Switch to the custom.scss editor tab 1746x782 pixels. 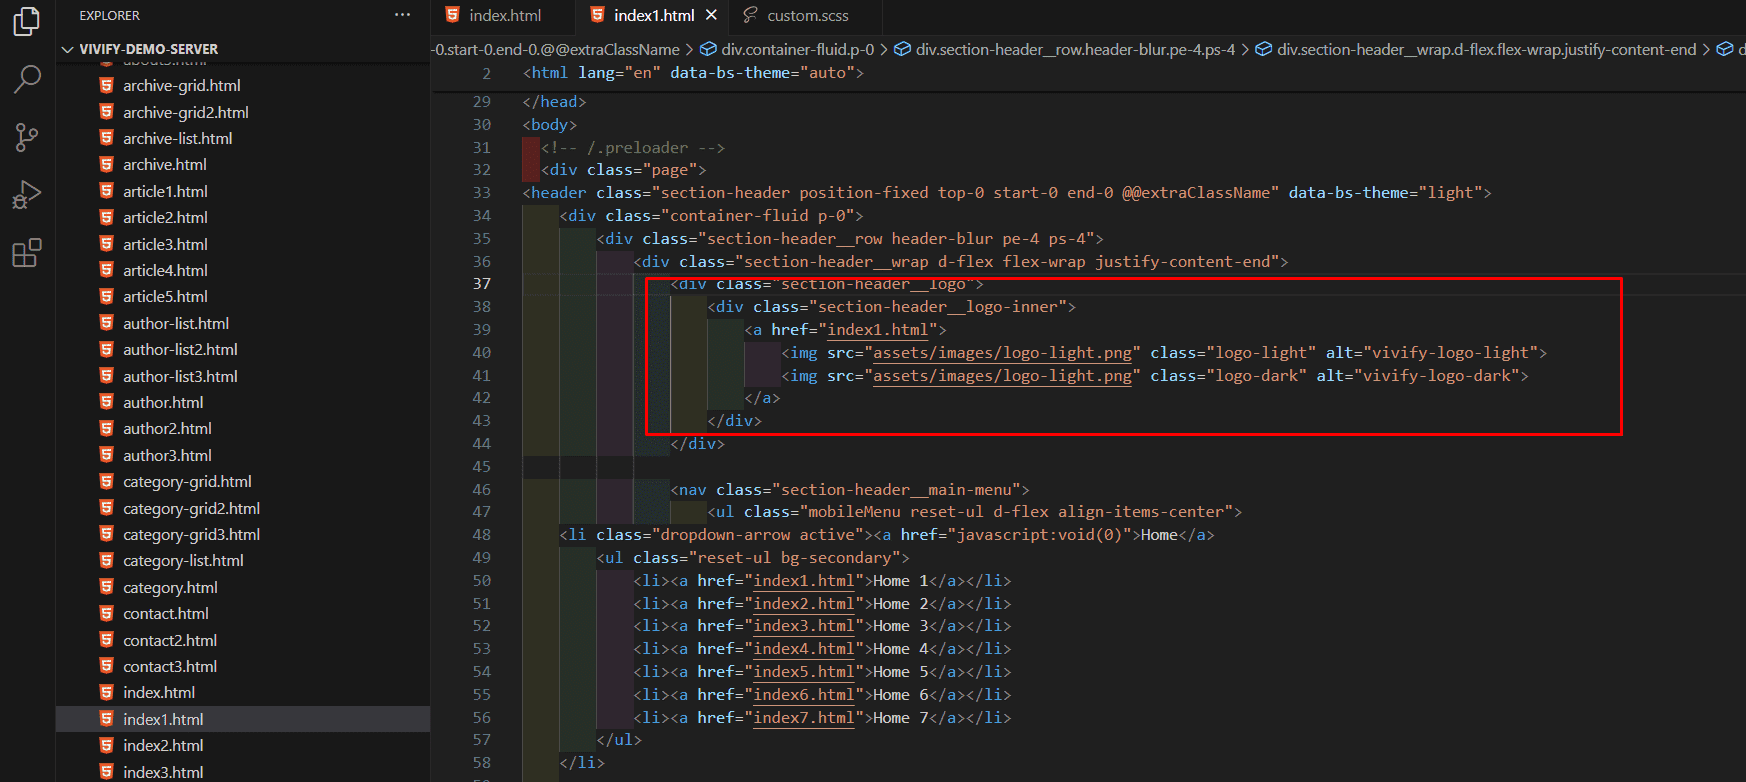coord(807,15)
